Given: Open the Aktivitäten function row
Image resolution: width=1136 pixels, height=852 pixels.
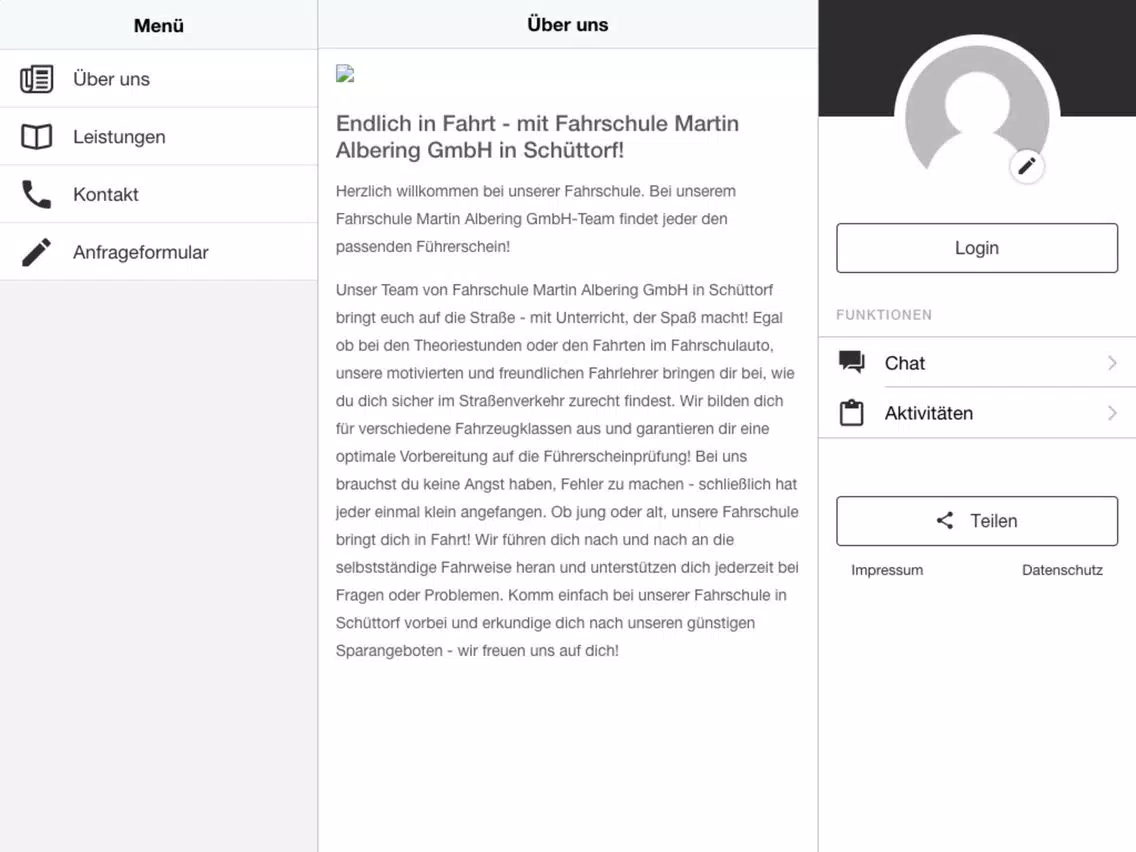Looking at the screenshot, I should coord(977,413).
